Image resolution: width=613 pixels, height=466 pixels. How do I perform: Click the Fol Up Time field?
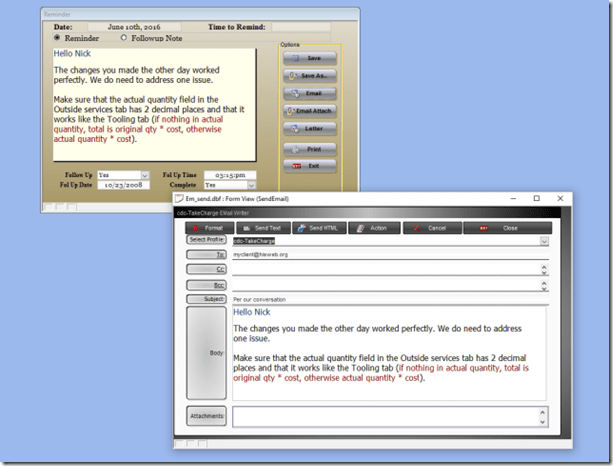(230, 175)
